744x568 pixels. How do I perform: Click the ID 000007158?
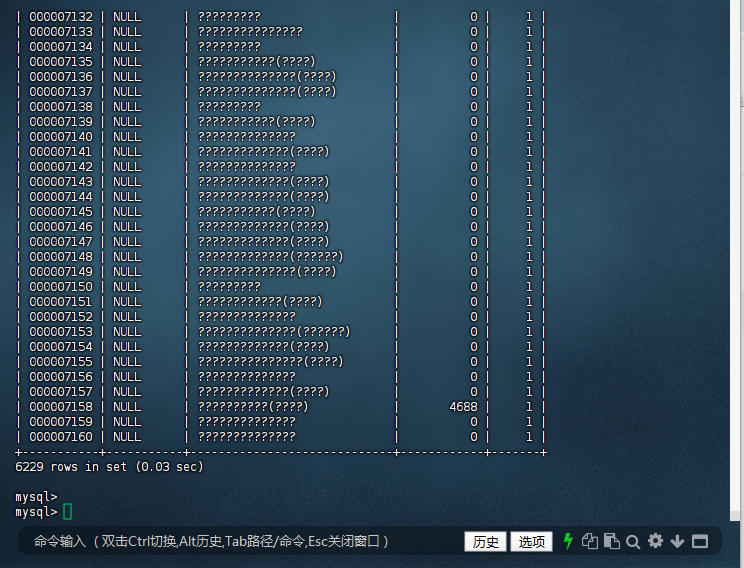pos(61,407)
